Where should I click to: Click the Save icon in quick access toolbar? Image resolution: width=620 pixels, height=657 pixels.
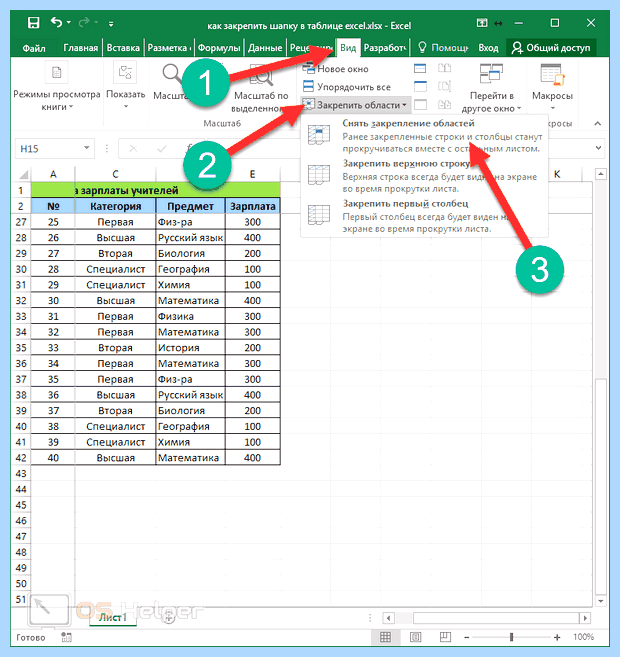[33, 23]
